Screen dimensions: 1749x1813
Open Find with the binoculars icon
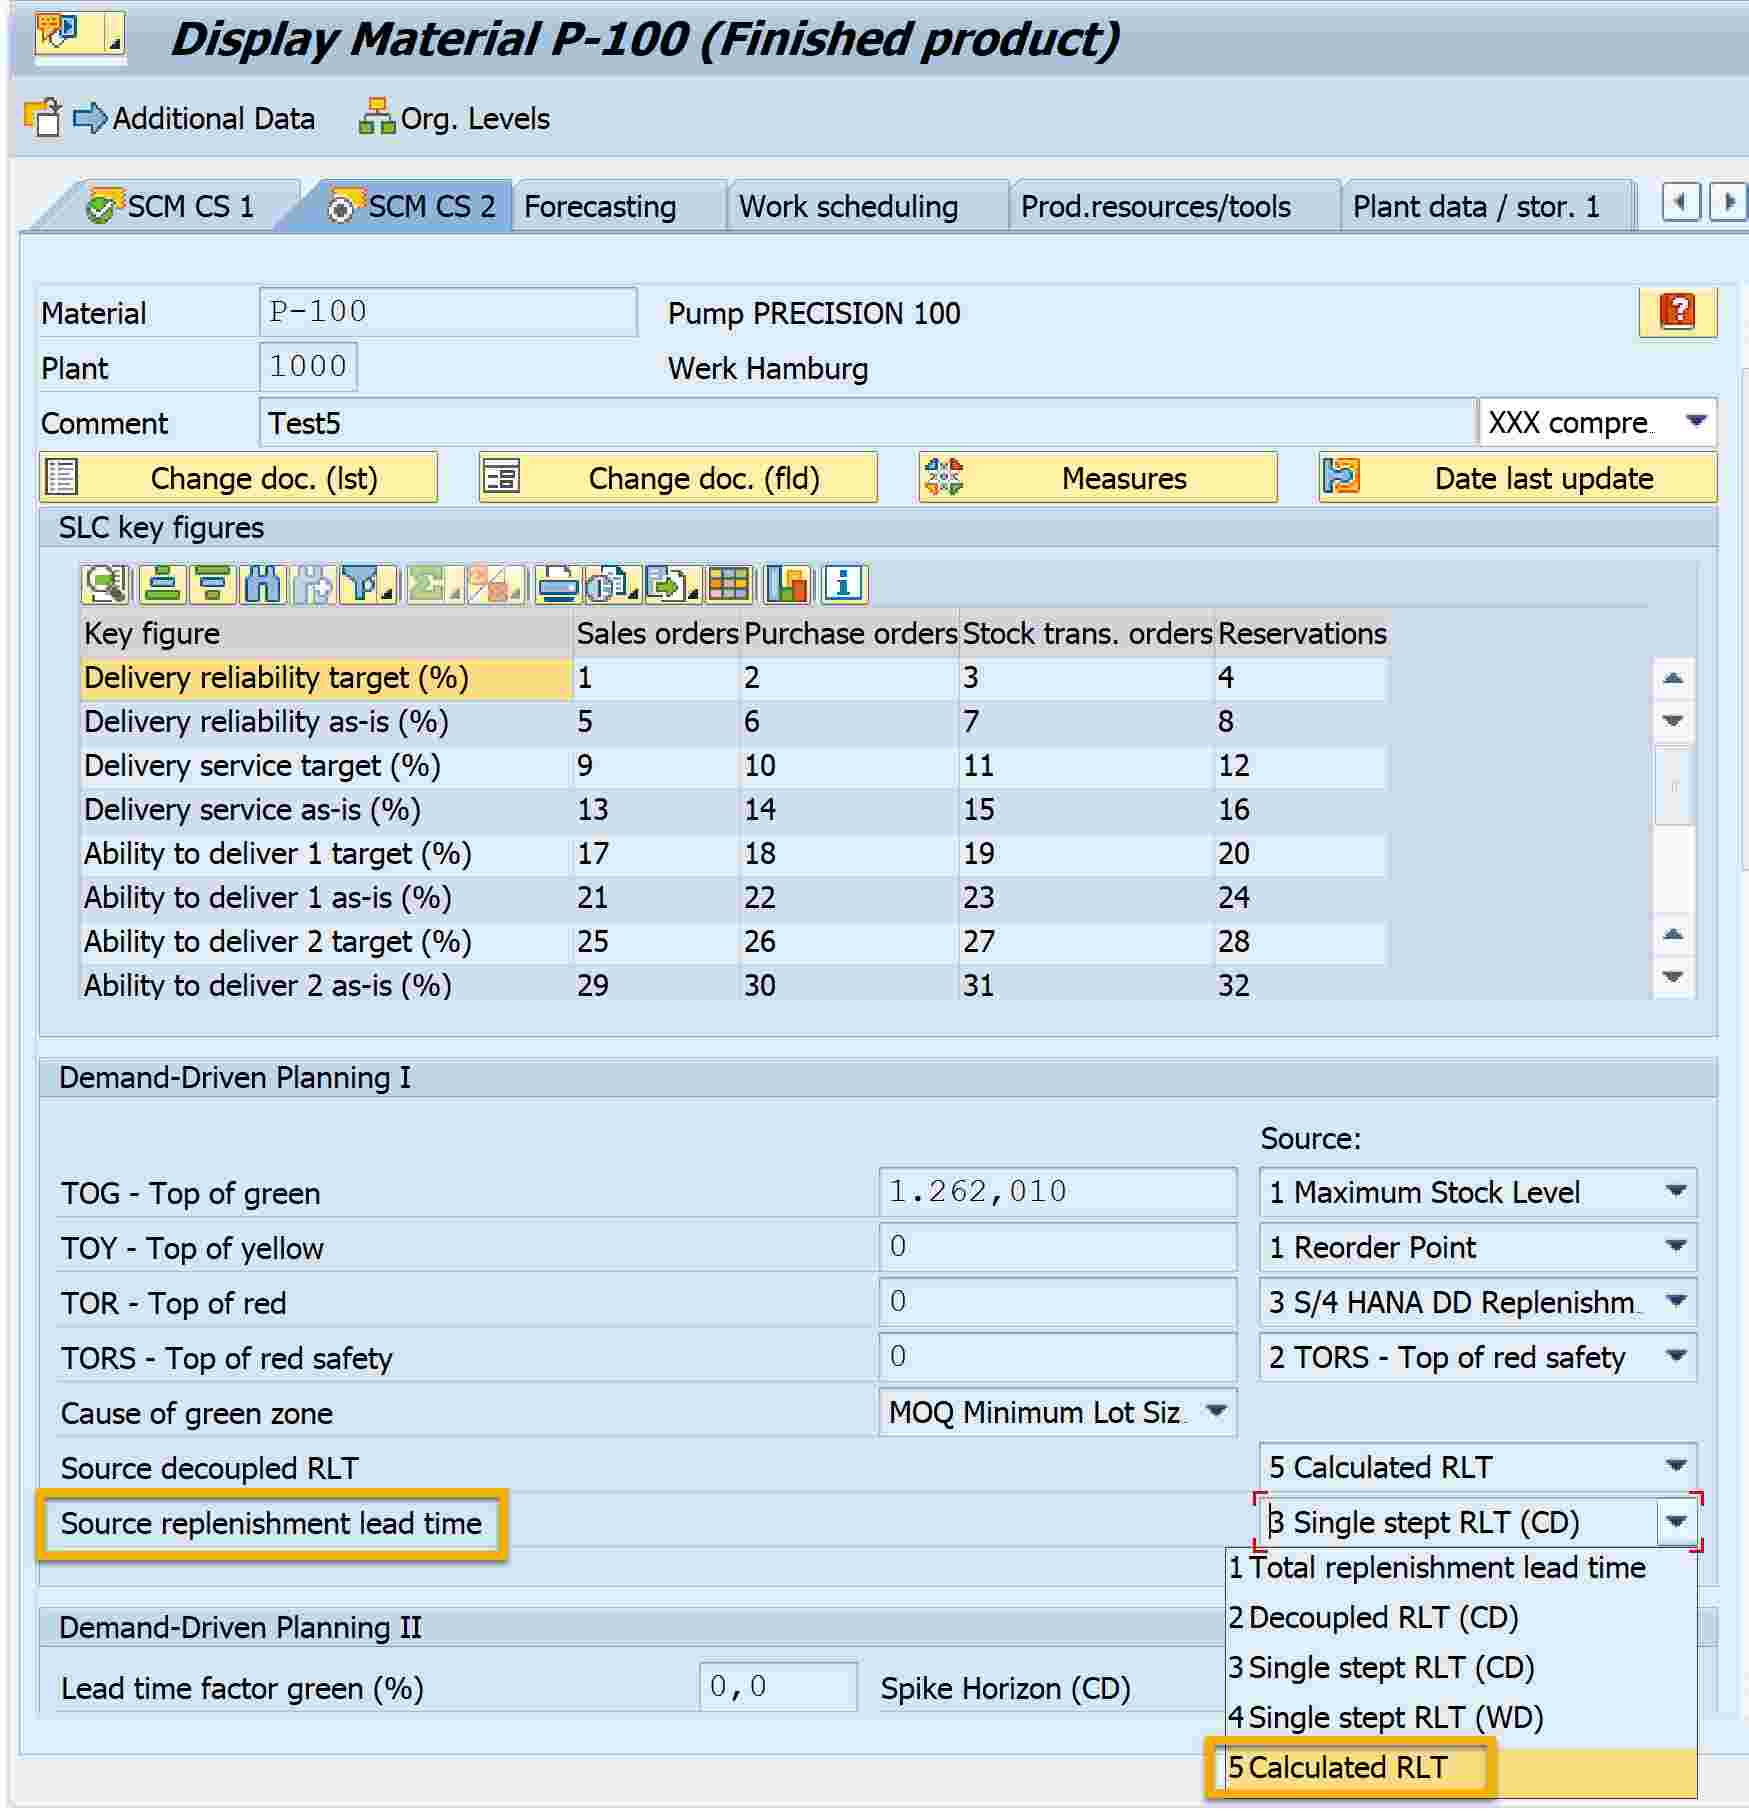coord(263,584)
